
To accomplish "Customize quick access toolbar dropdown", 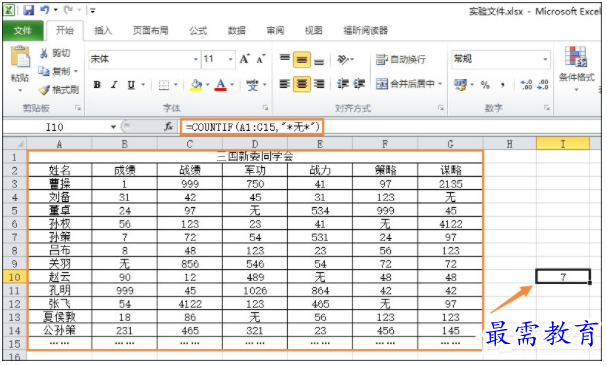I will pos(93,10).
